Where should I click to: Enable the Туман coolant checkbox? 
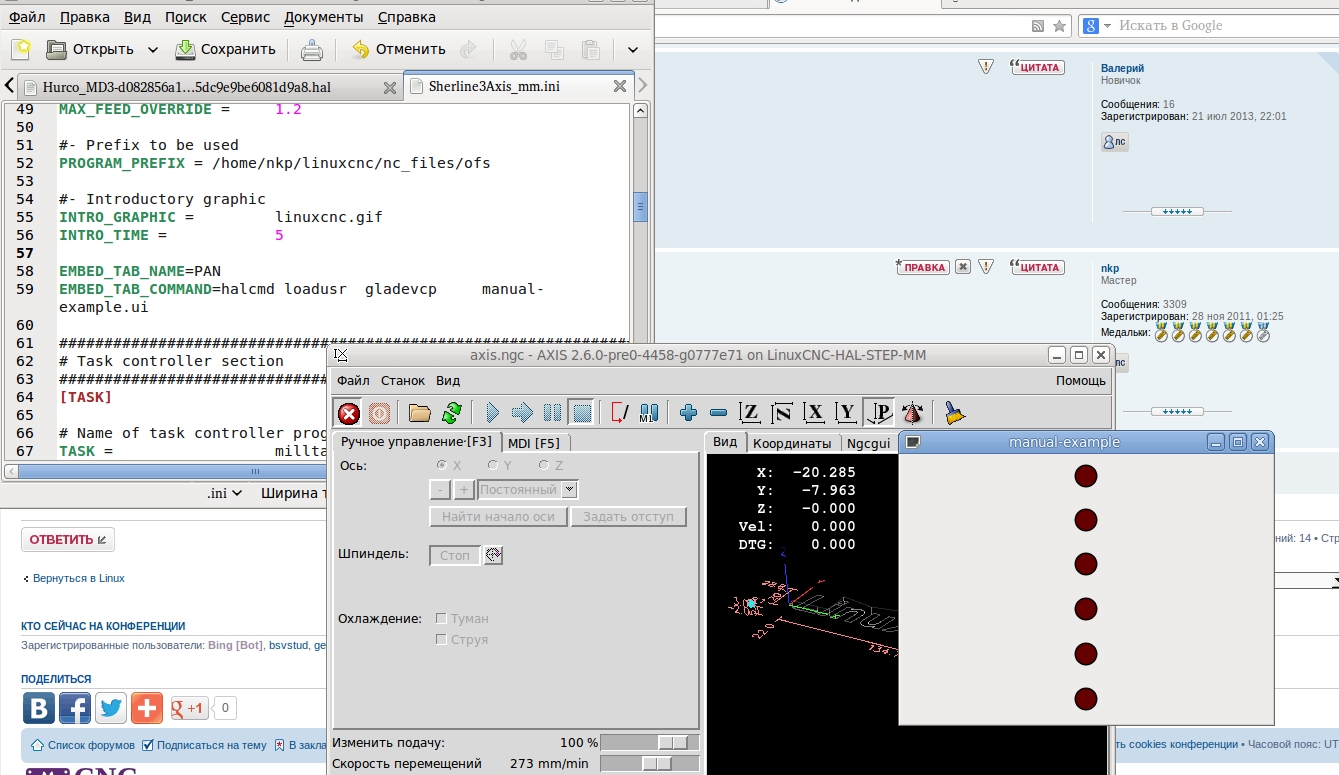441,619
